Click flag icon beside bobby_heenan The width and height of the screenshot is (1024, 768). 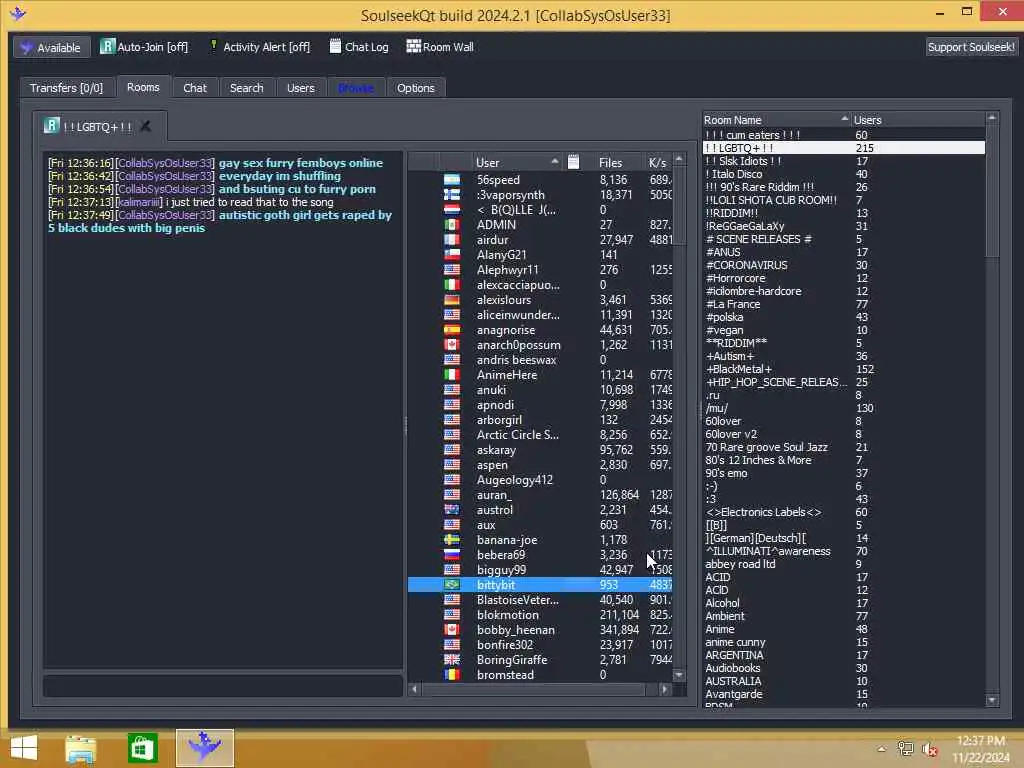coord(452,630)
